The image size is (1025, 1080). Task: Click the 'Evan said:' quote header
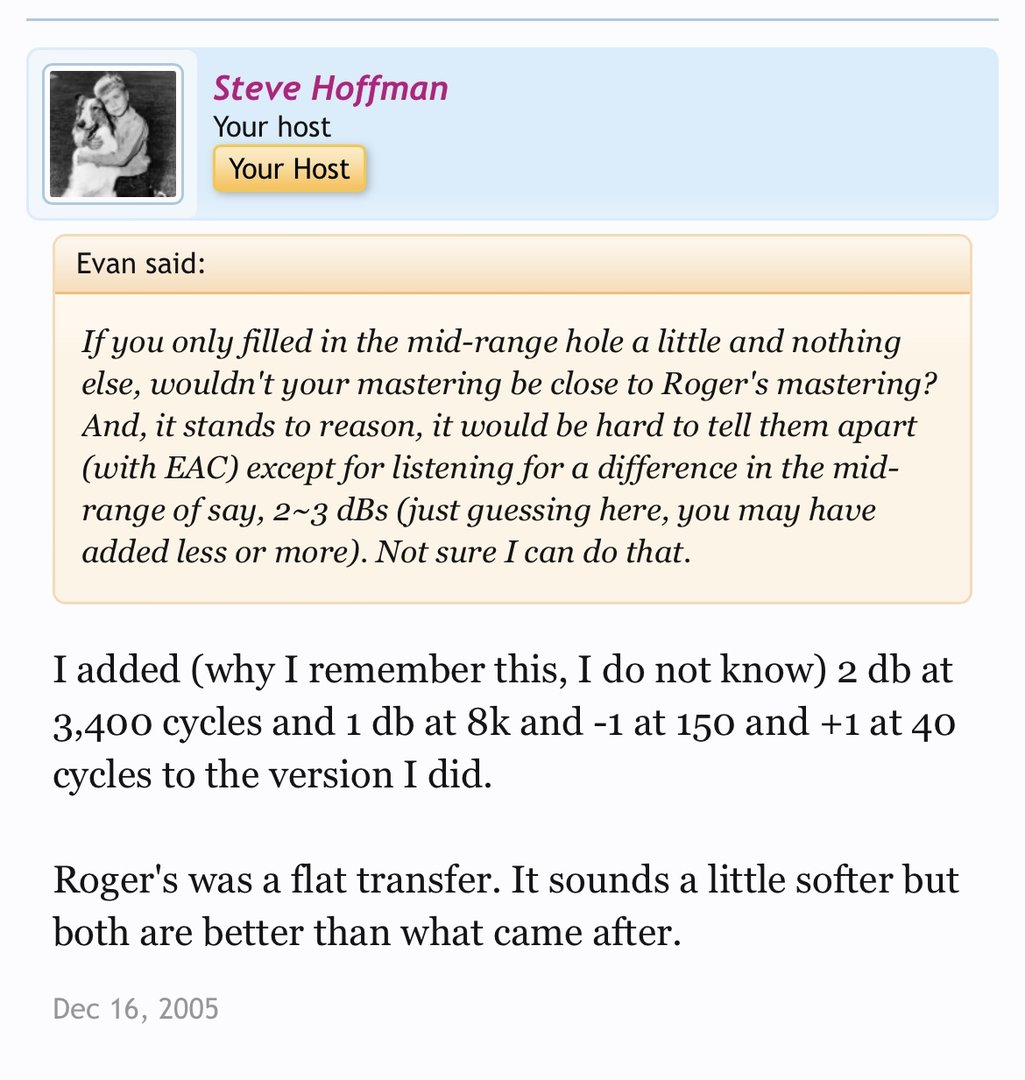pyautogui.click(x=141, y=265)
